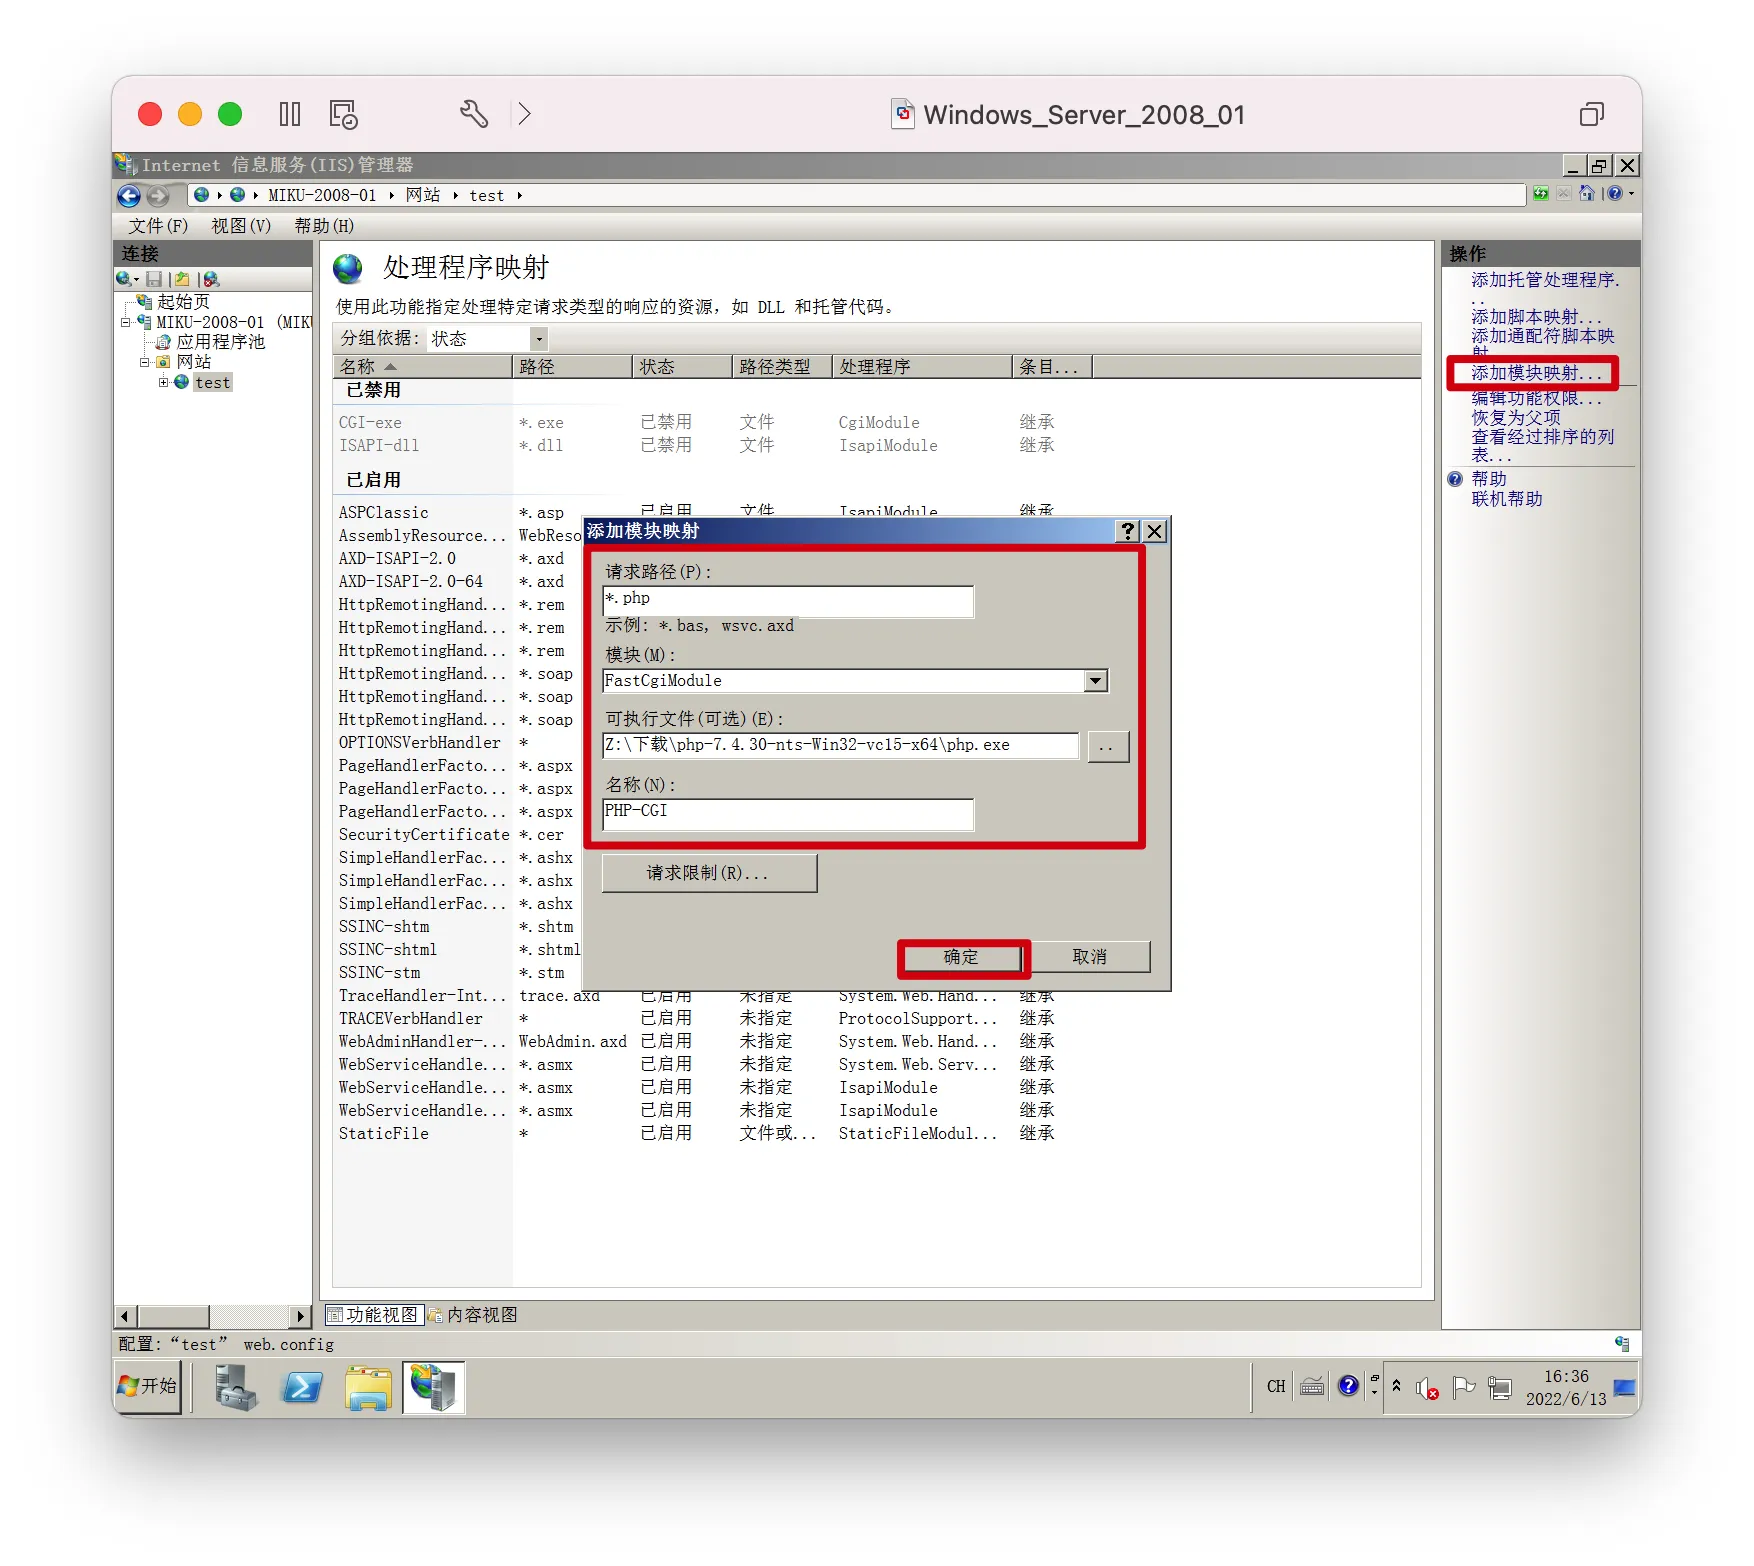Click the VM snapshot icon in title bar
The height and width of the screenshot is (1566, 1754).
(x=343, y=114)
